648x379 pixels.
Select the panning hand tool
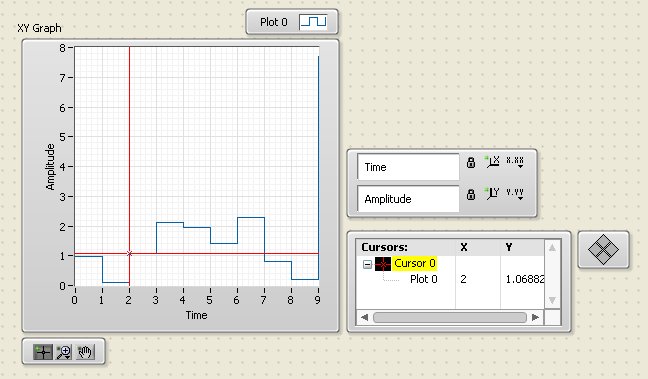tap(85, 352)
